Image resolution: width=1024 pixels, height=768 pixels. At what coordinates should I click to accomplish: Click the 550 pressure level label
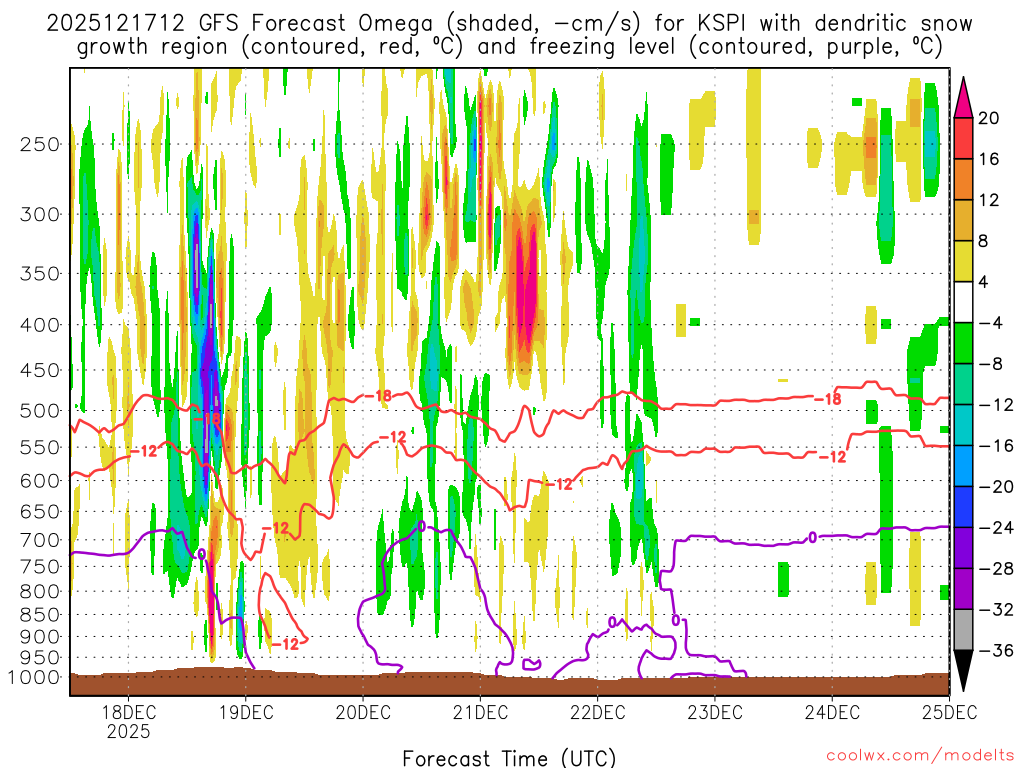tap(40, 447)
